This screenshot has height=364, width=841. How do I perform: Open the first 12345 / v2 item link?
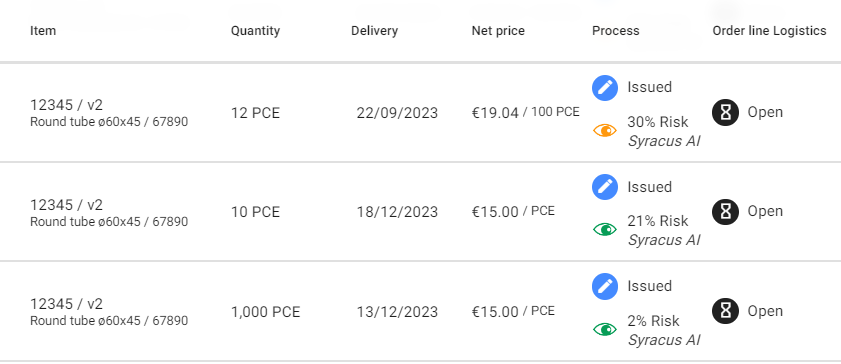pyautogui.click(x=66, y=105)
